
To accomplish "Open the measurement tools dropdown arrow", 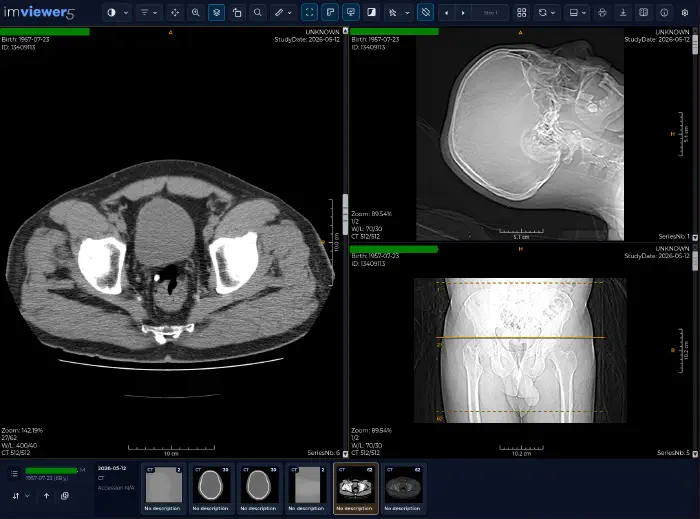I will (289, 13).
